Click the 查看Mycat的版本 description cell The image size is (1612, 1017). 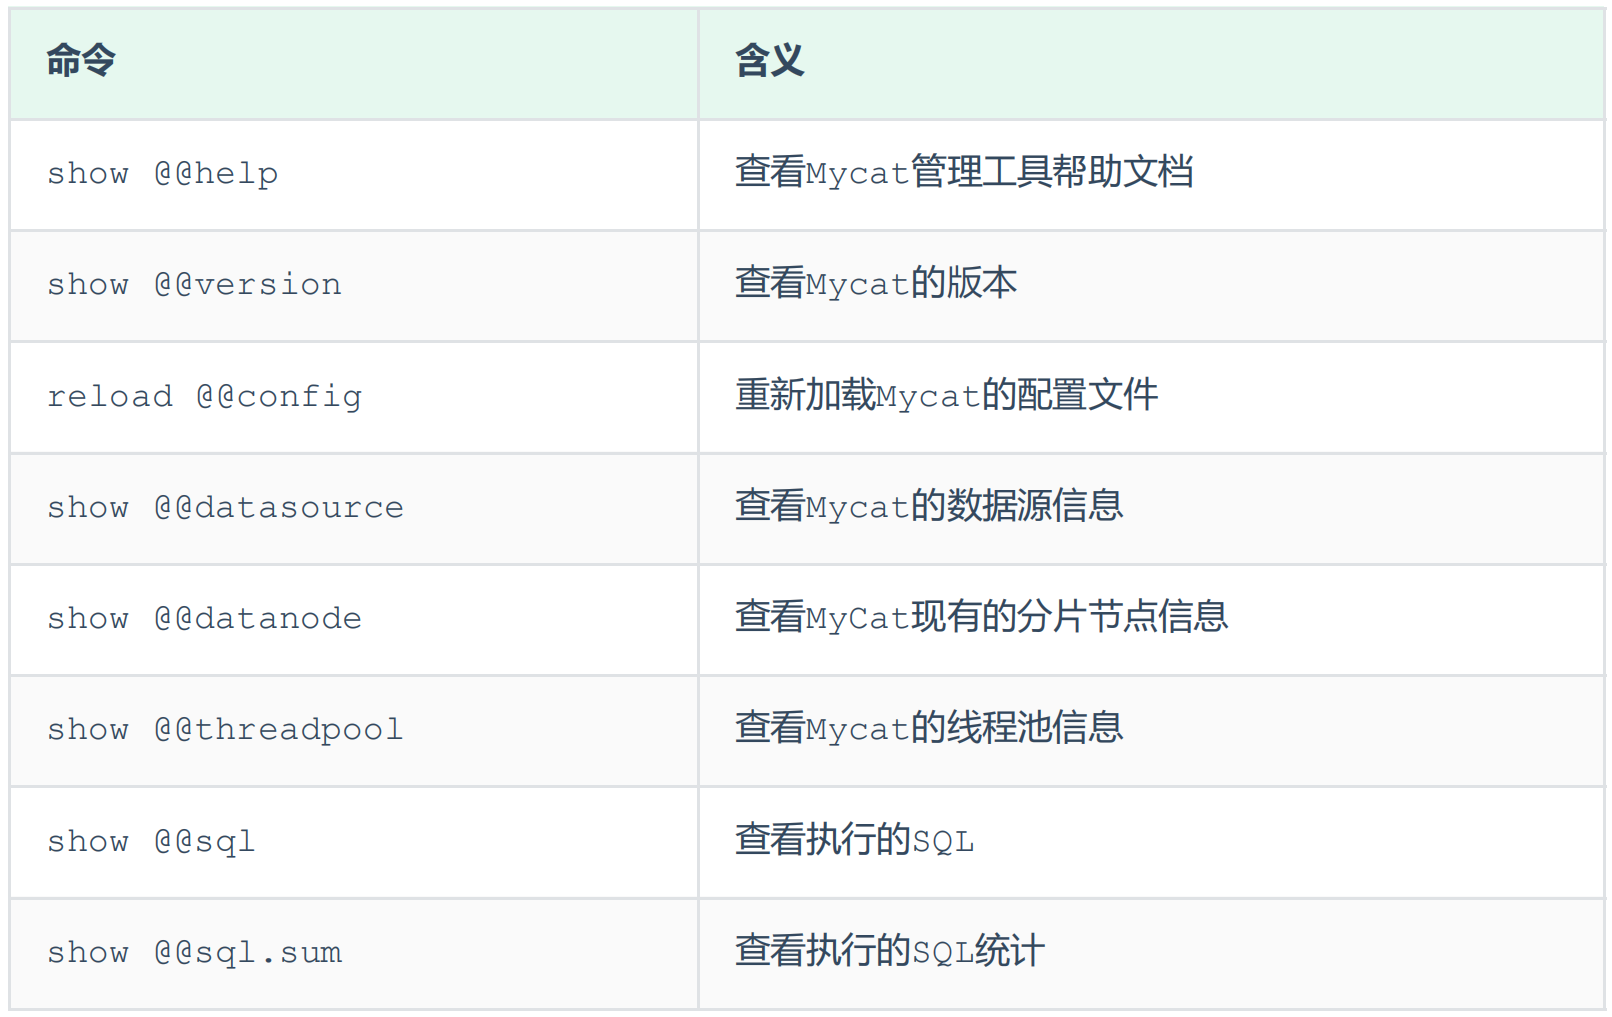(x=876, y=284)
